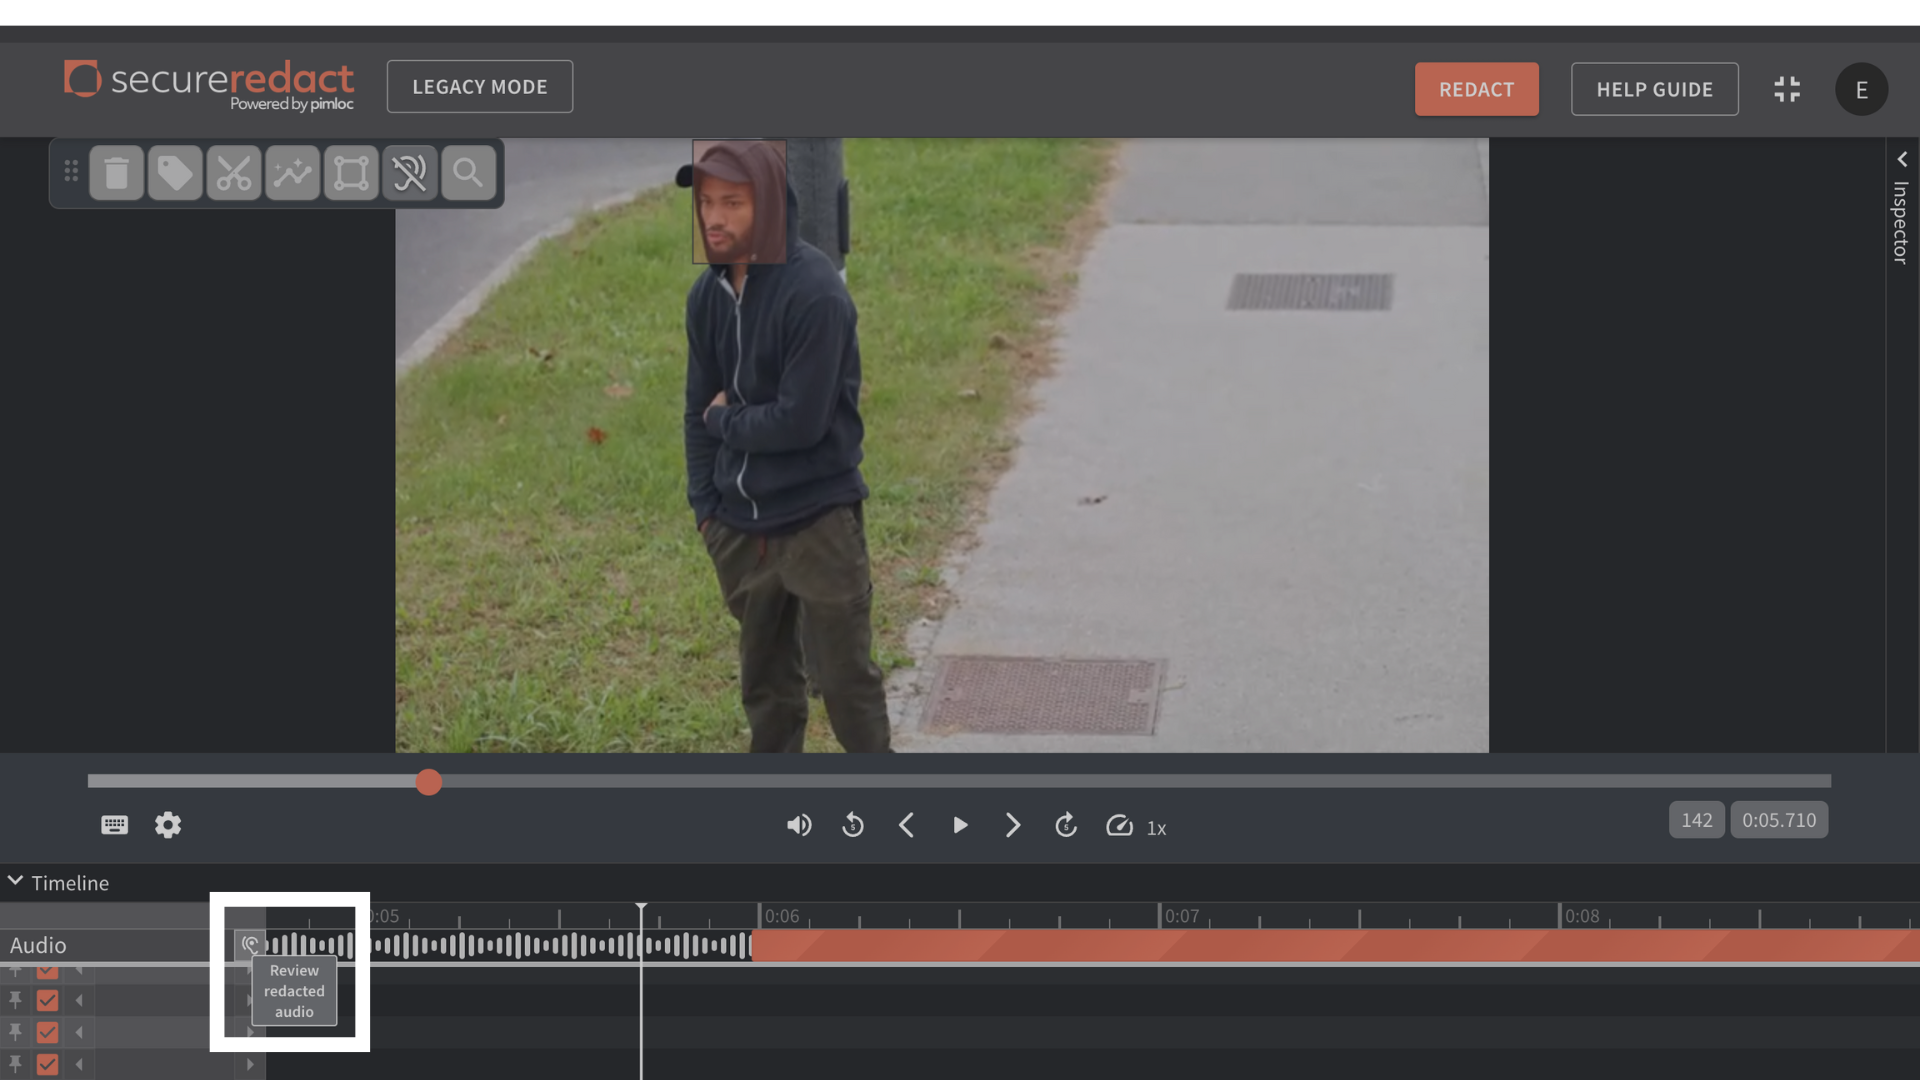Image resolution: width=1920 pixels, height=1080 pixels.
Task: Expand the Inspector side panel
Action: (1901, 159)
